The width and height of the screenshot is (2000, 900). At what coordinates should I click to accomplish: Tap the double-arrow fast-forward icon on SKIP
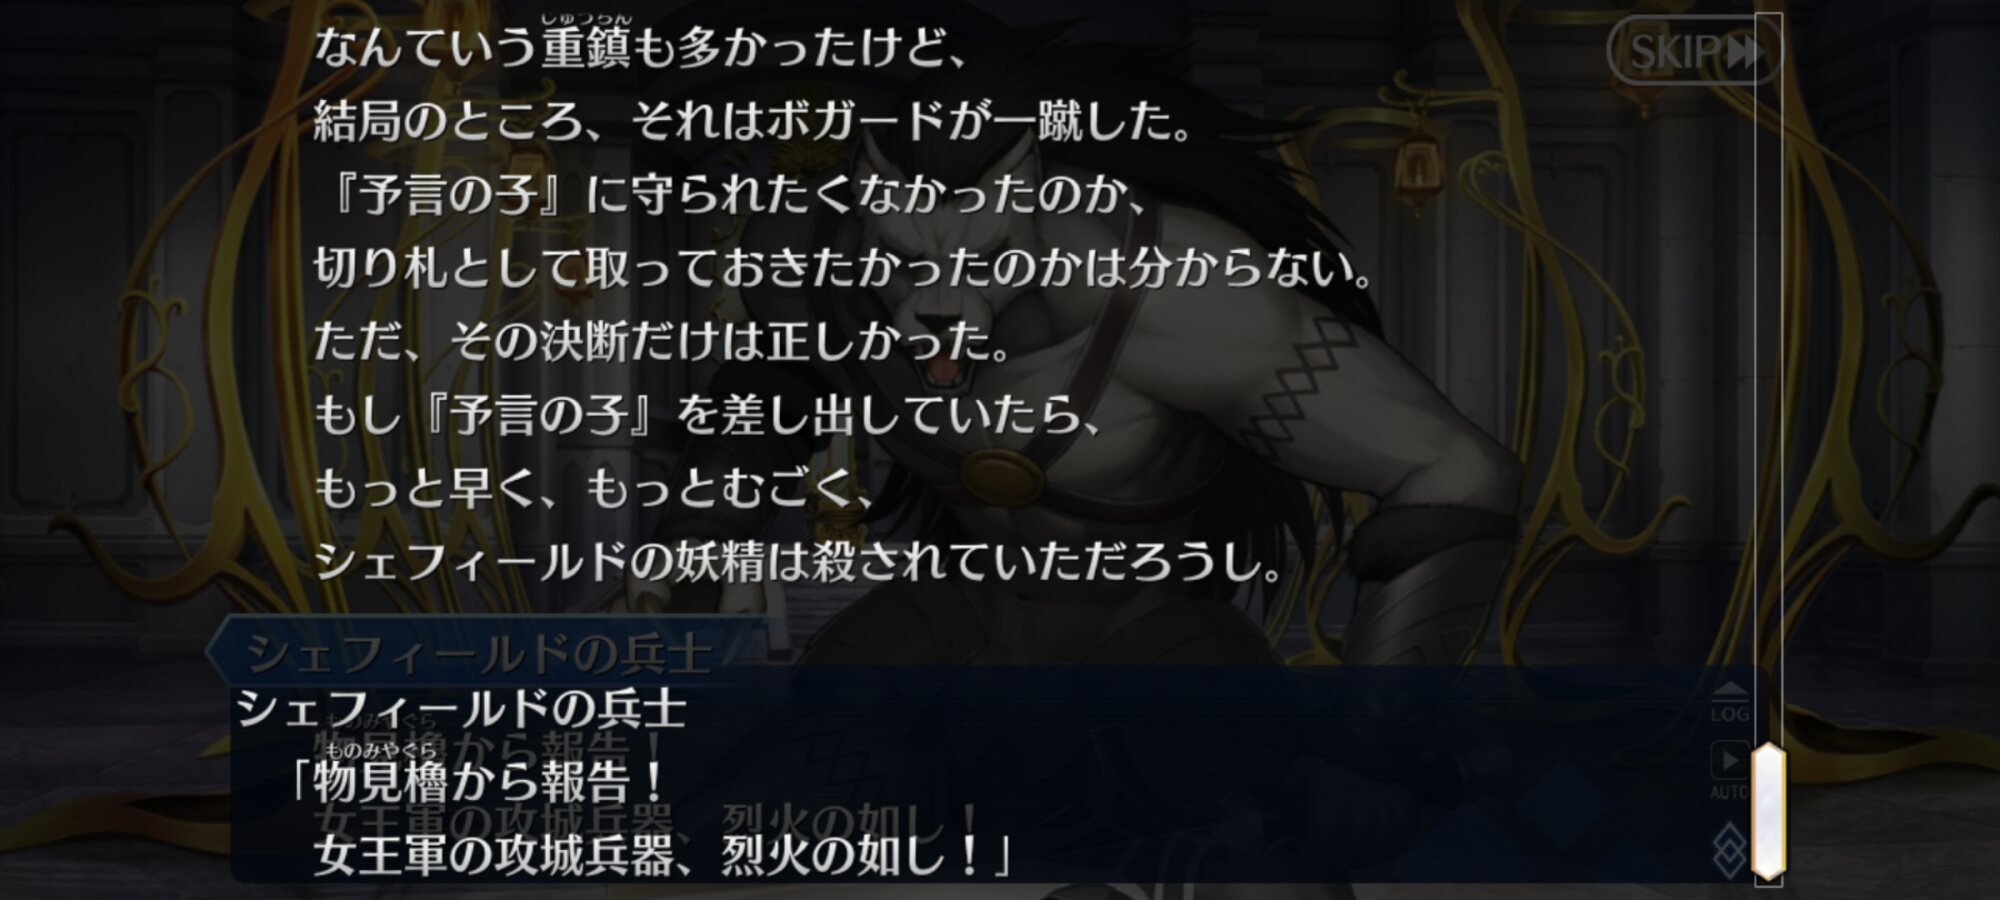[1745, 51]
